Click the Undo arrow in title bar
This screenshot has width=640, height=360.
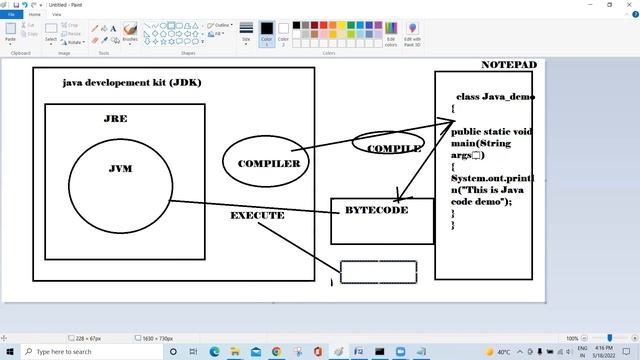[x=25, y=5]
